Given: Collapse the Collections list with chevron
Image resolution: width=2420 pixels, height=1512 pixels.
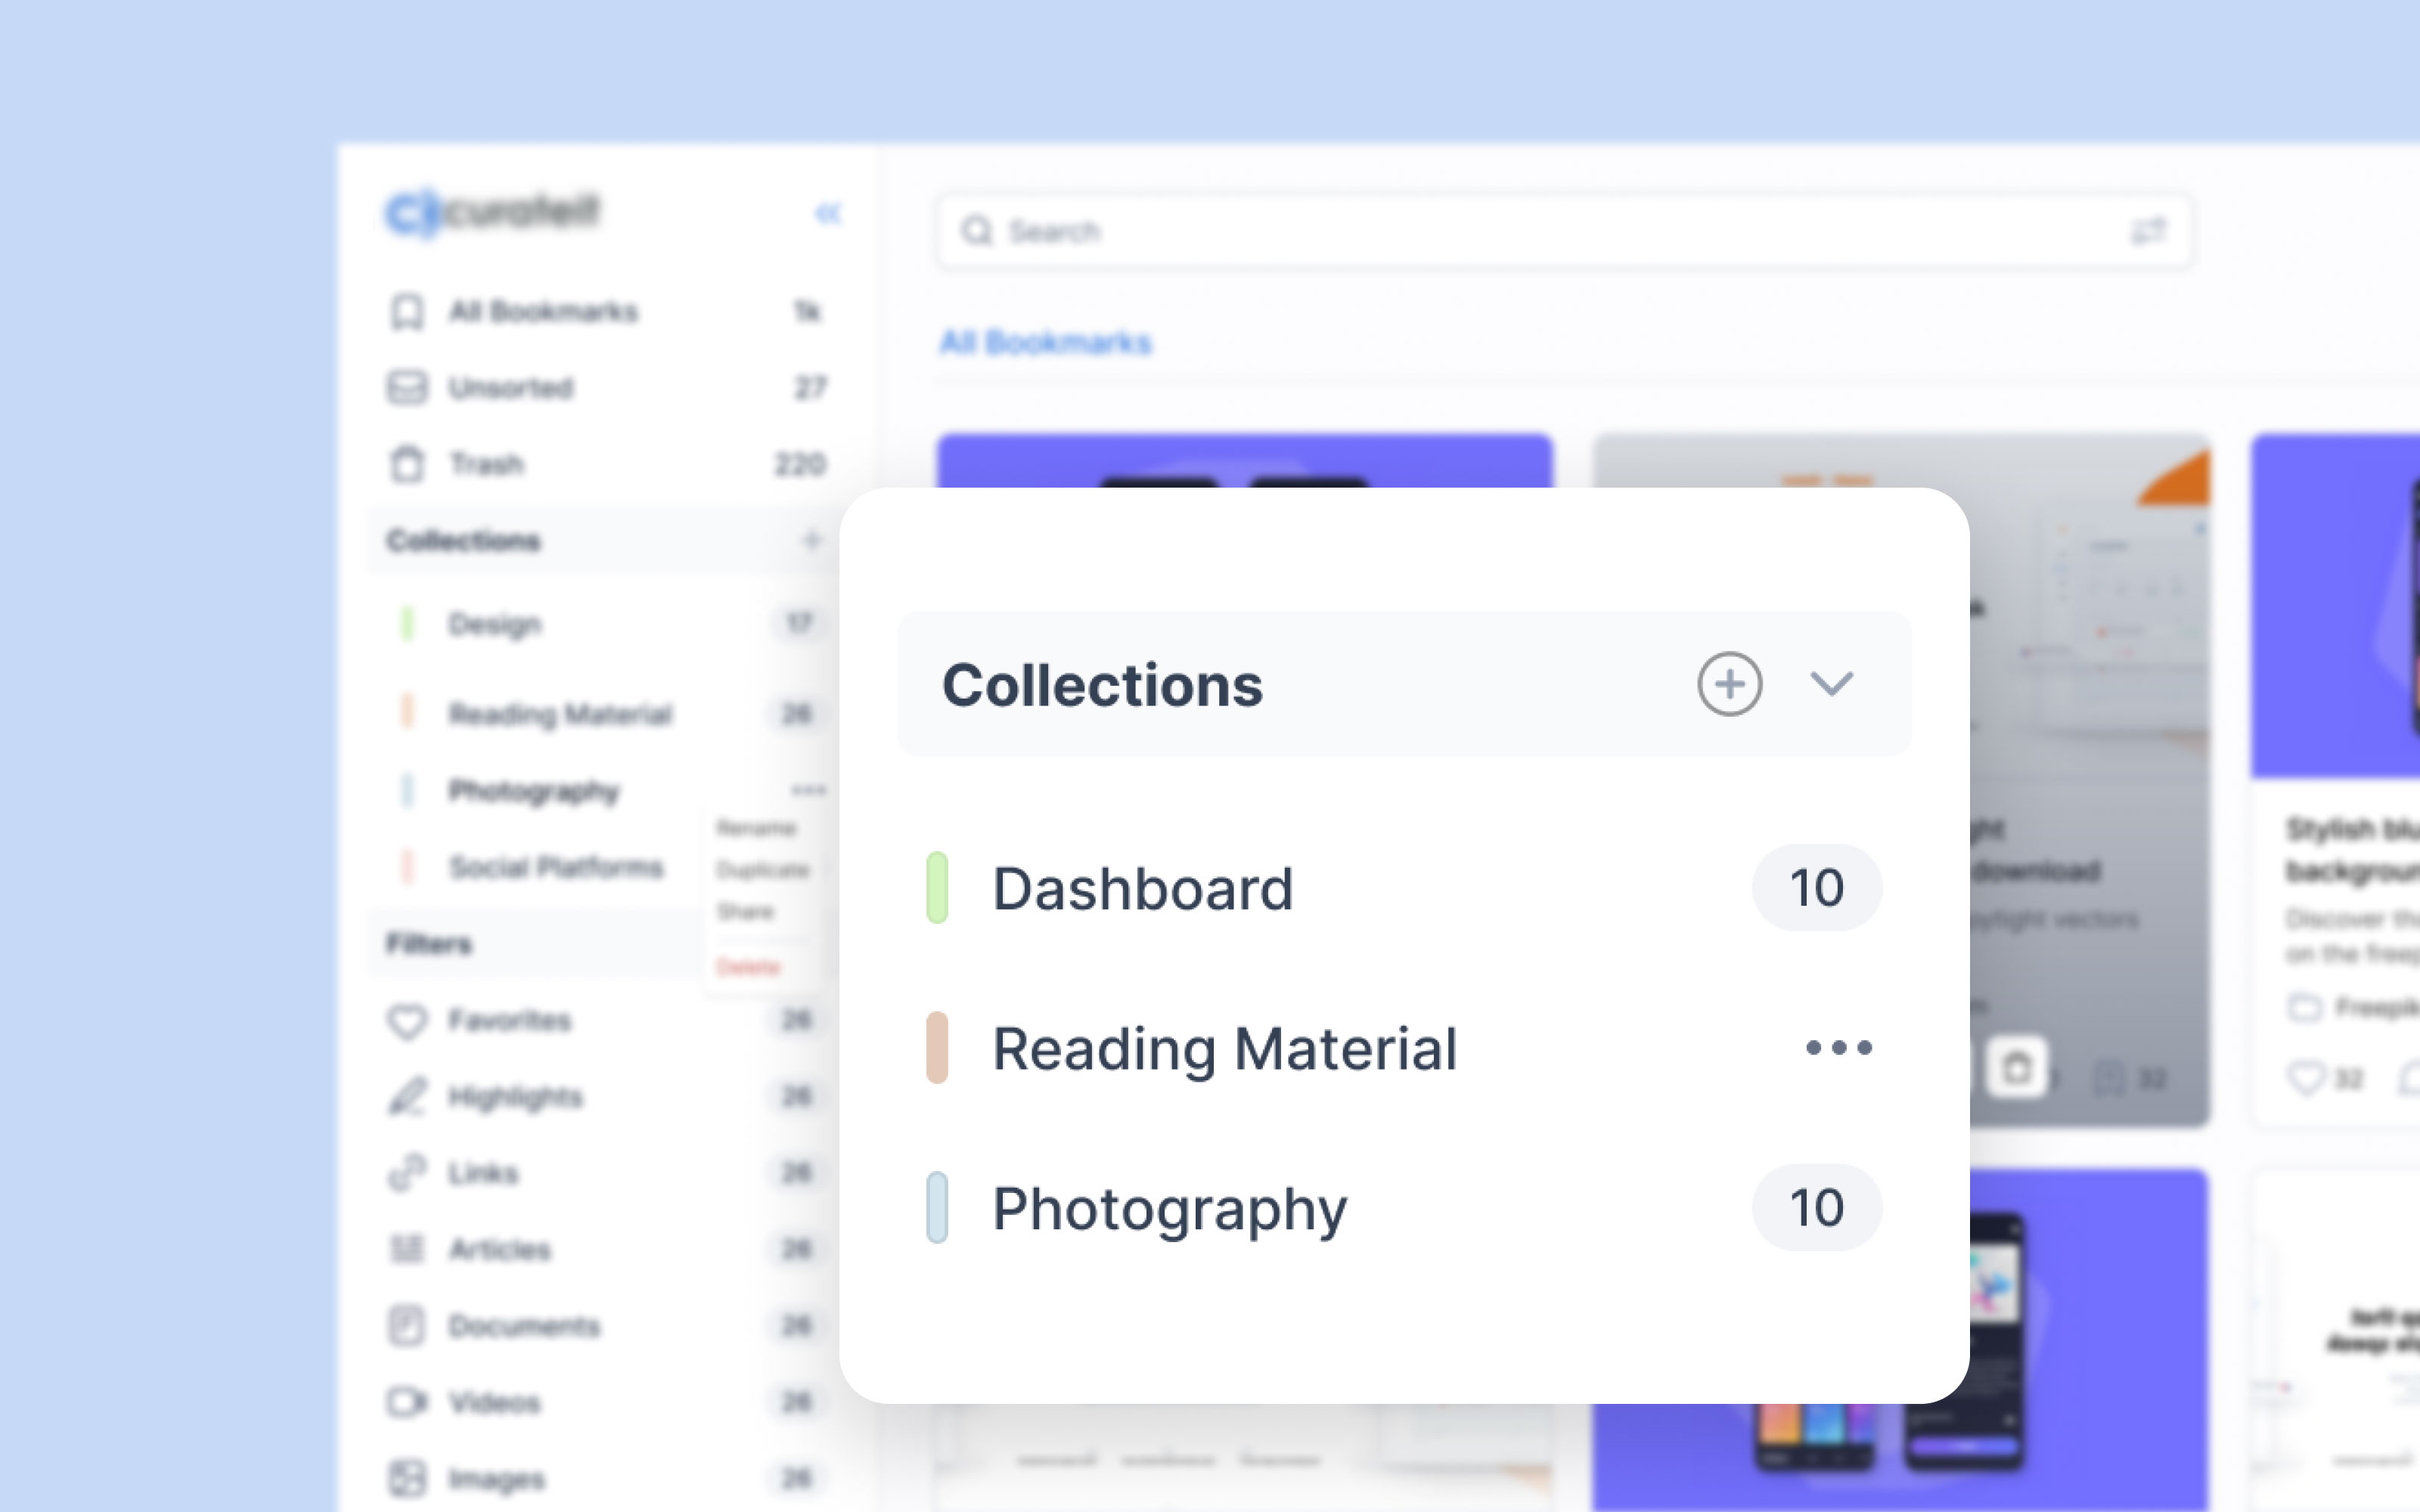Looking at the screenshot, I should pos(1831,684).
